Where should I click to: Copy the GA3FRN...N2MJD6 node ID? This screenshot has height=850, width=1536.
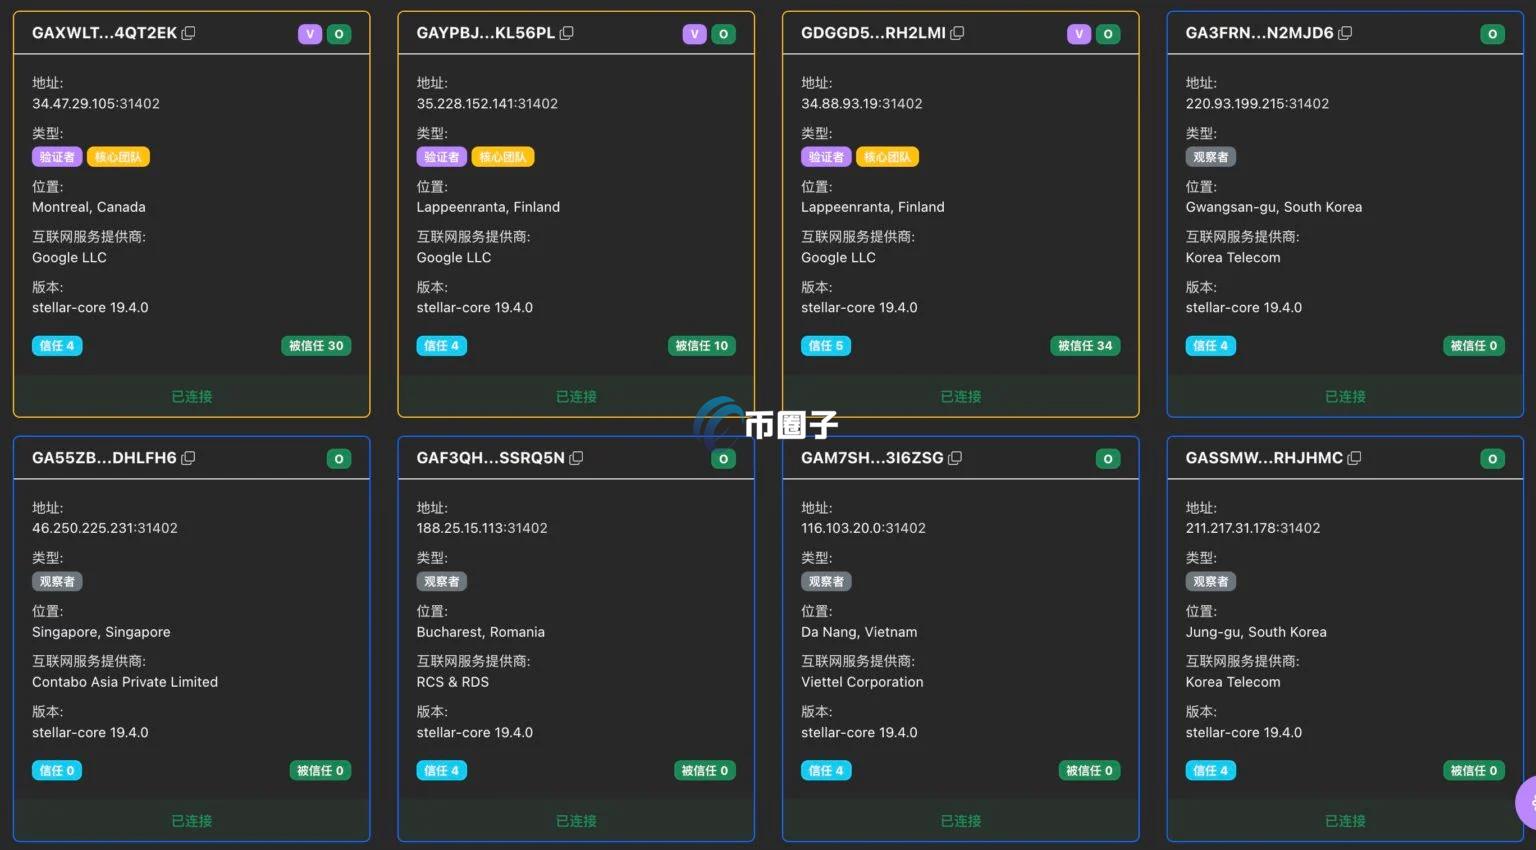point(1345,33)
